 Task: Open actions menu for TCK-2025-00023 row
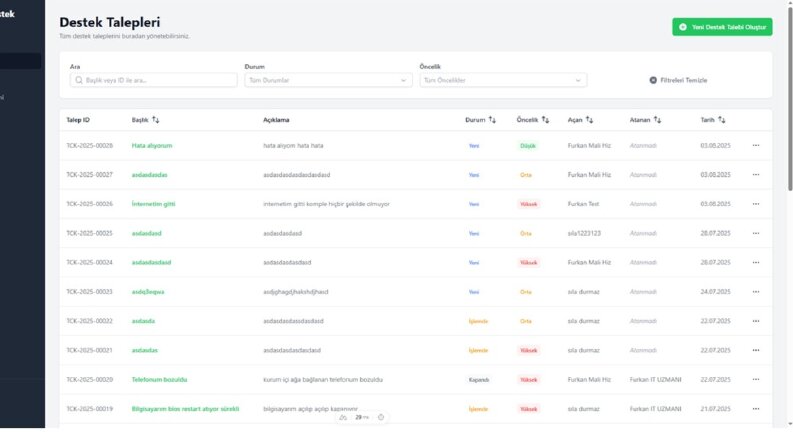[756, 292]
